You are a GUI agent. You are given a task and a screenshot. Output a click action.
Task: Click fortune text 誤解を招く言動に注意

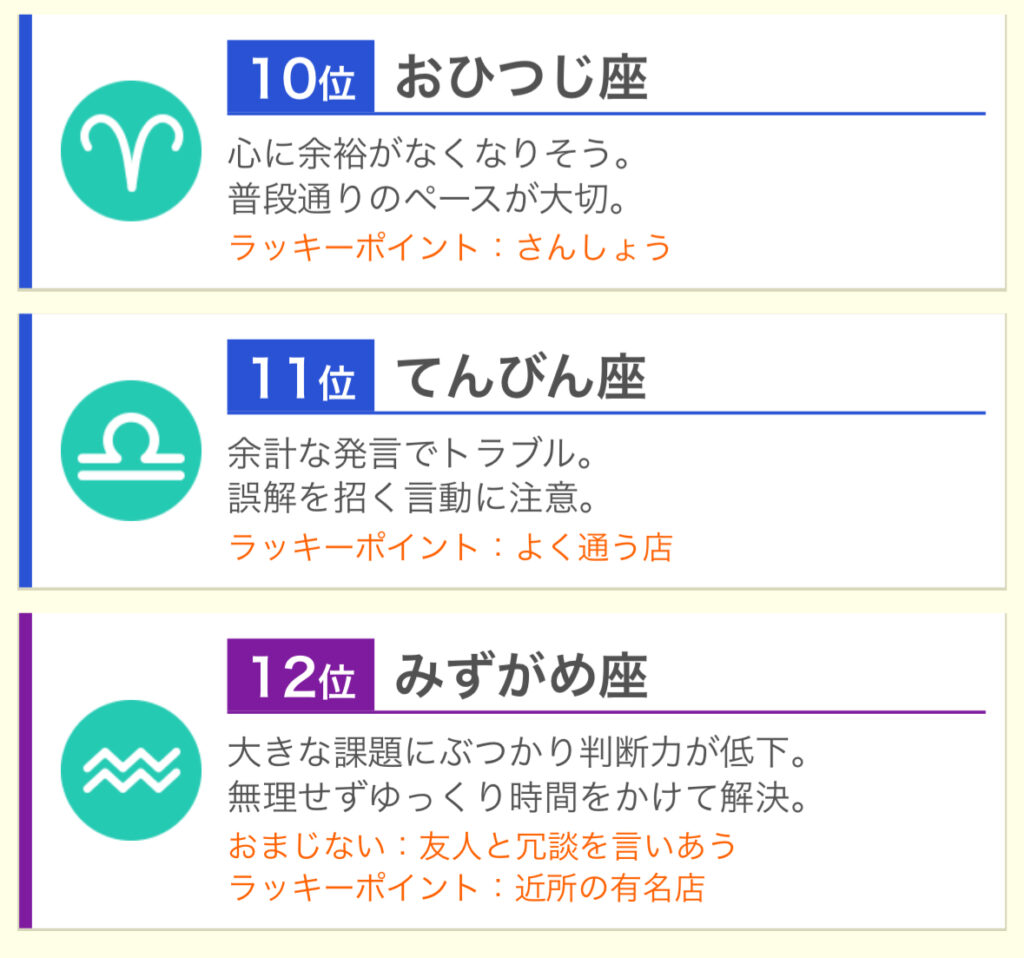(412, 498)
